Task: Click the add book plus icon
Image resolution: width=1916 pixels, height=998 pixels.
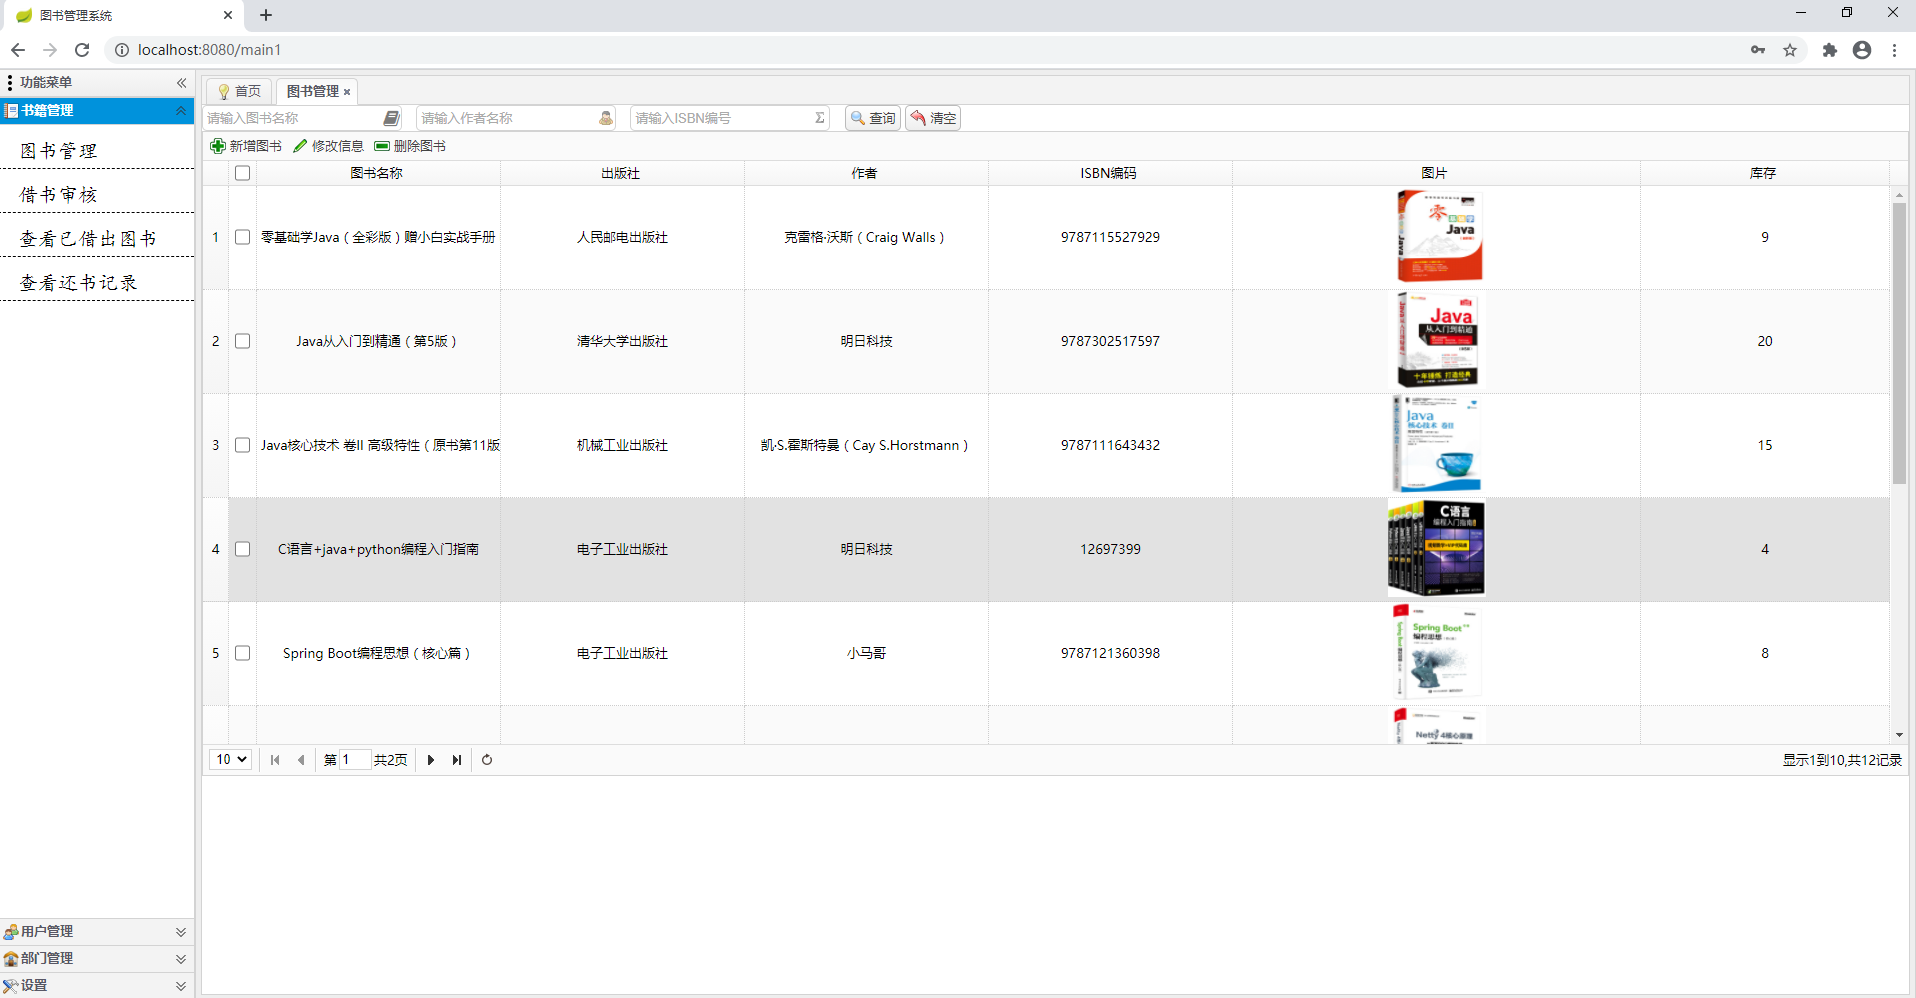Action: pos(218,146)
